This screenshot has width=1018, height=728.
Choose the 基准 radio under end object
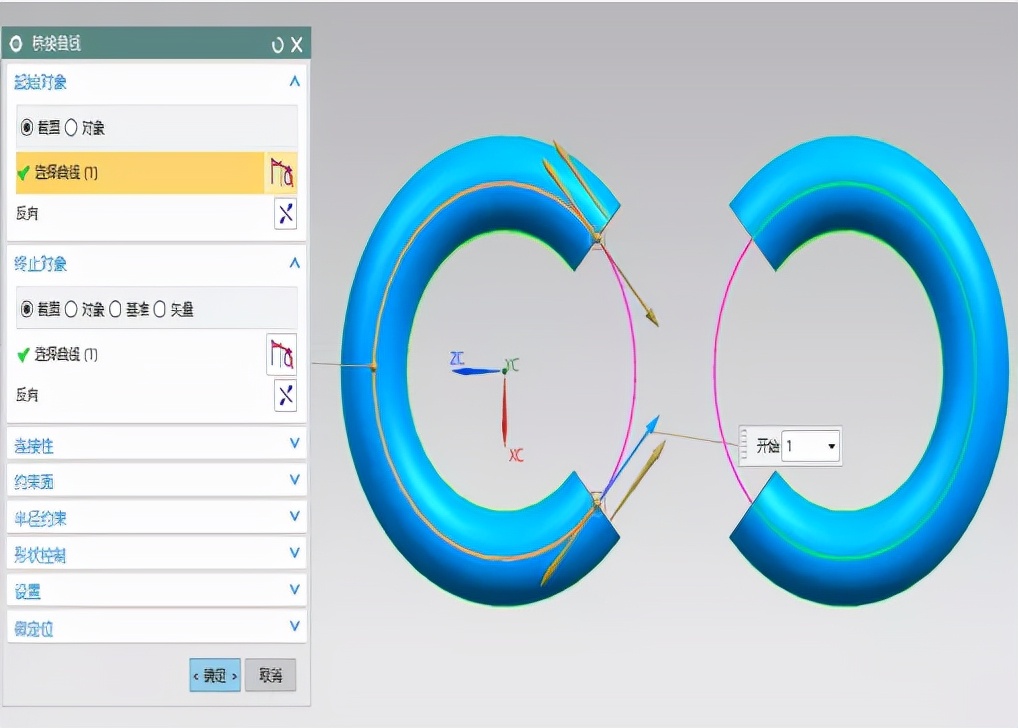115,309
